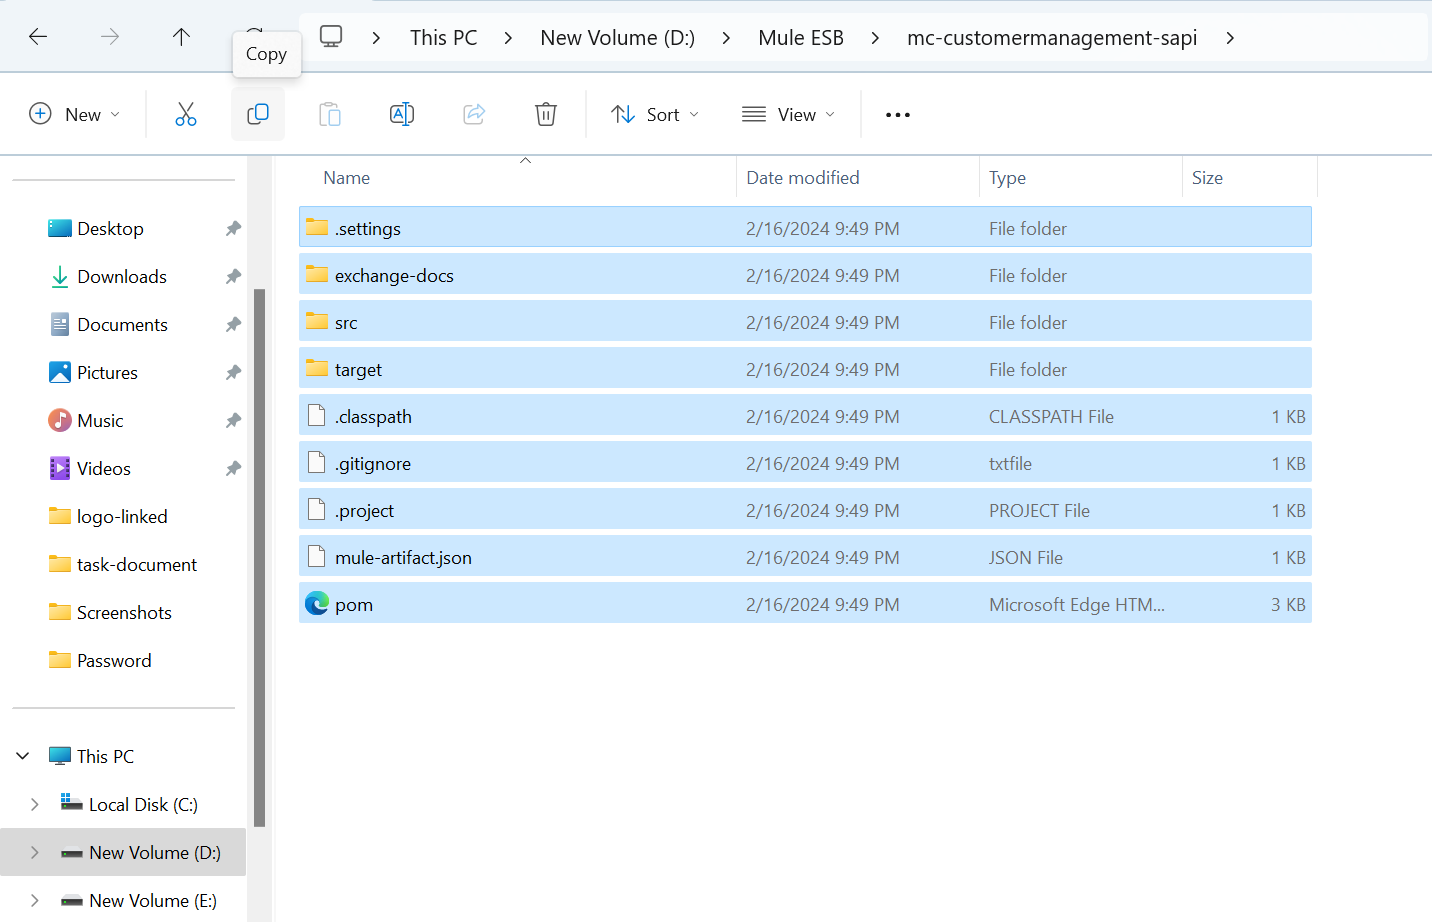The width and height of the screenshot is (1432, 922).
Task: Click the Rename icon in toolbar
Action: [402, 114]
